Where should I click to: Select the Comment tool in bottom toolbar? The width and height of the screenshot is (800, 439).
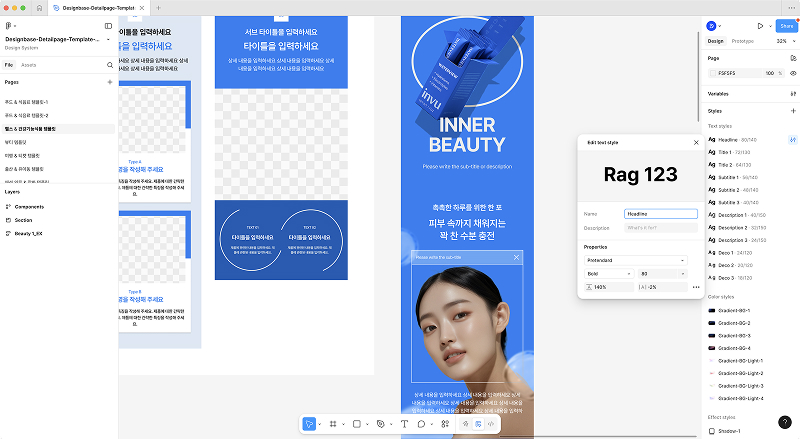click(421, 424)
